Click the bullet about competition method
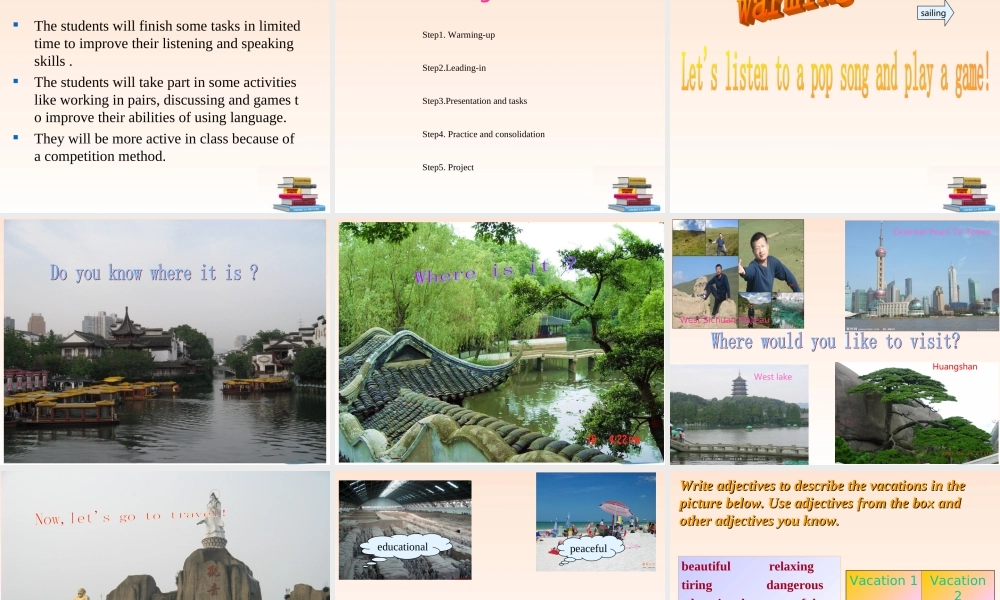The height and width of the screenshot is (600, 1000). pos(164,147)
